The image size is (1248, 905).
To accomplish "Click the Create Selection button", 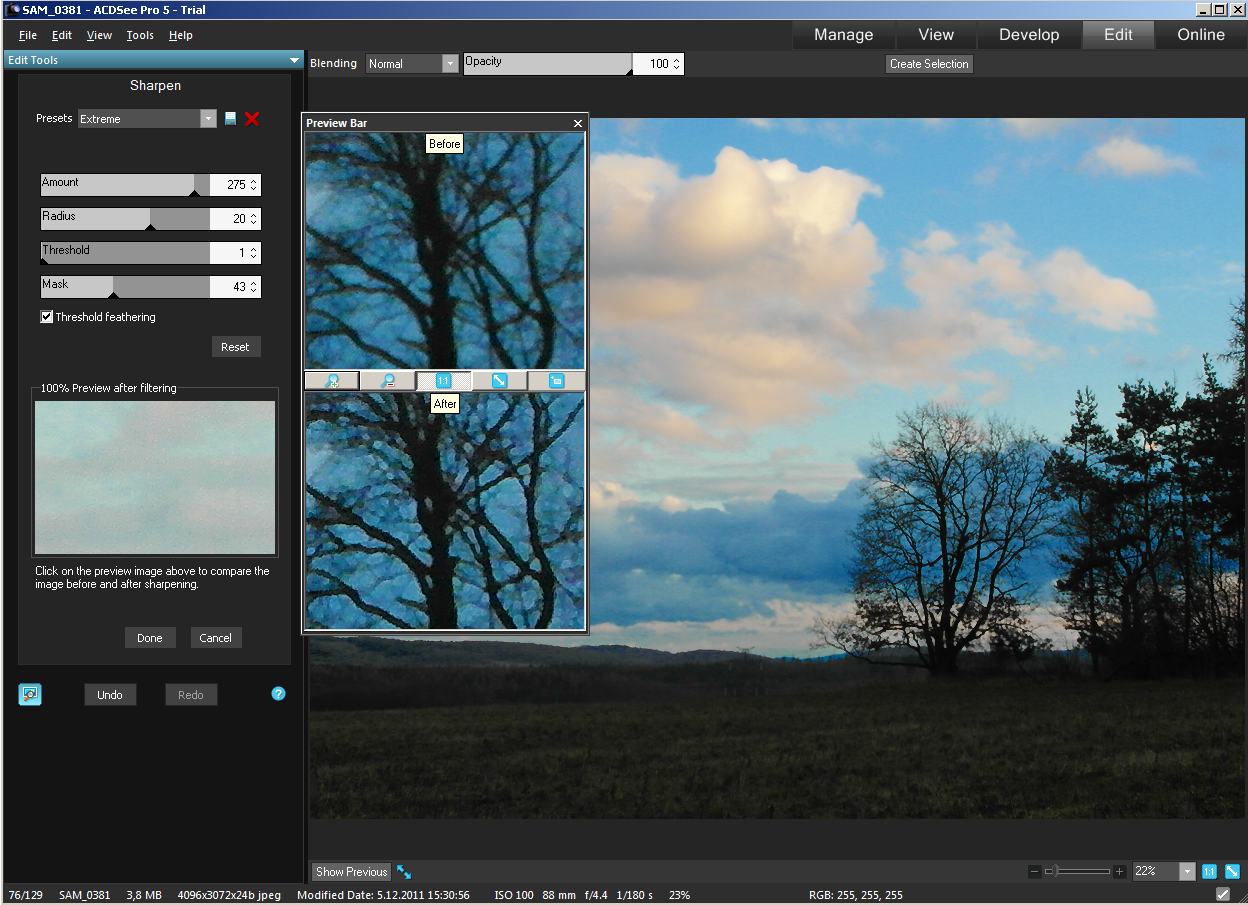I will 929,64.
